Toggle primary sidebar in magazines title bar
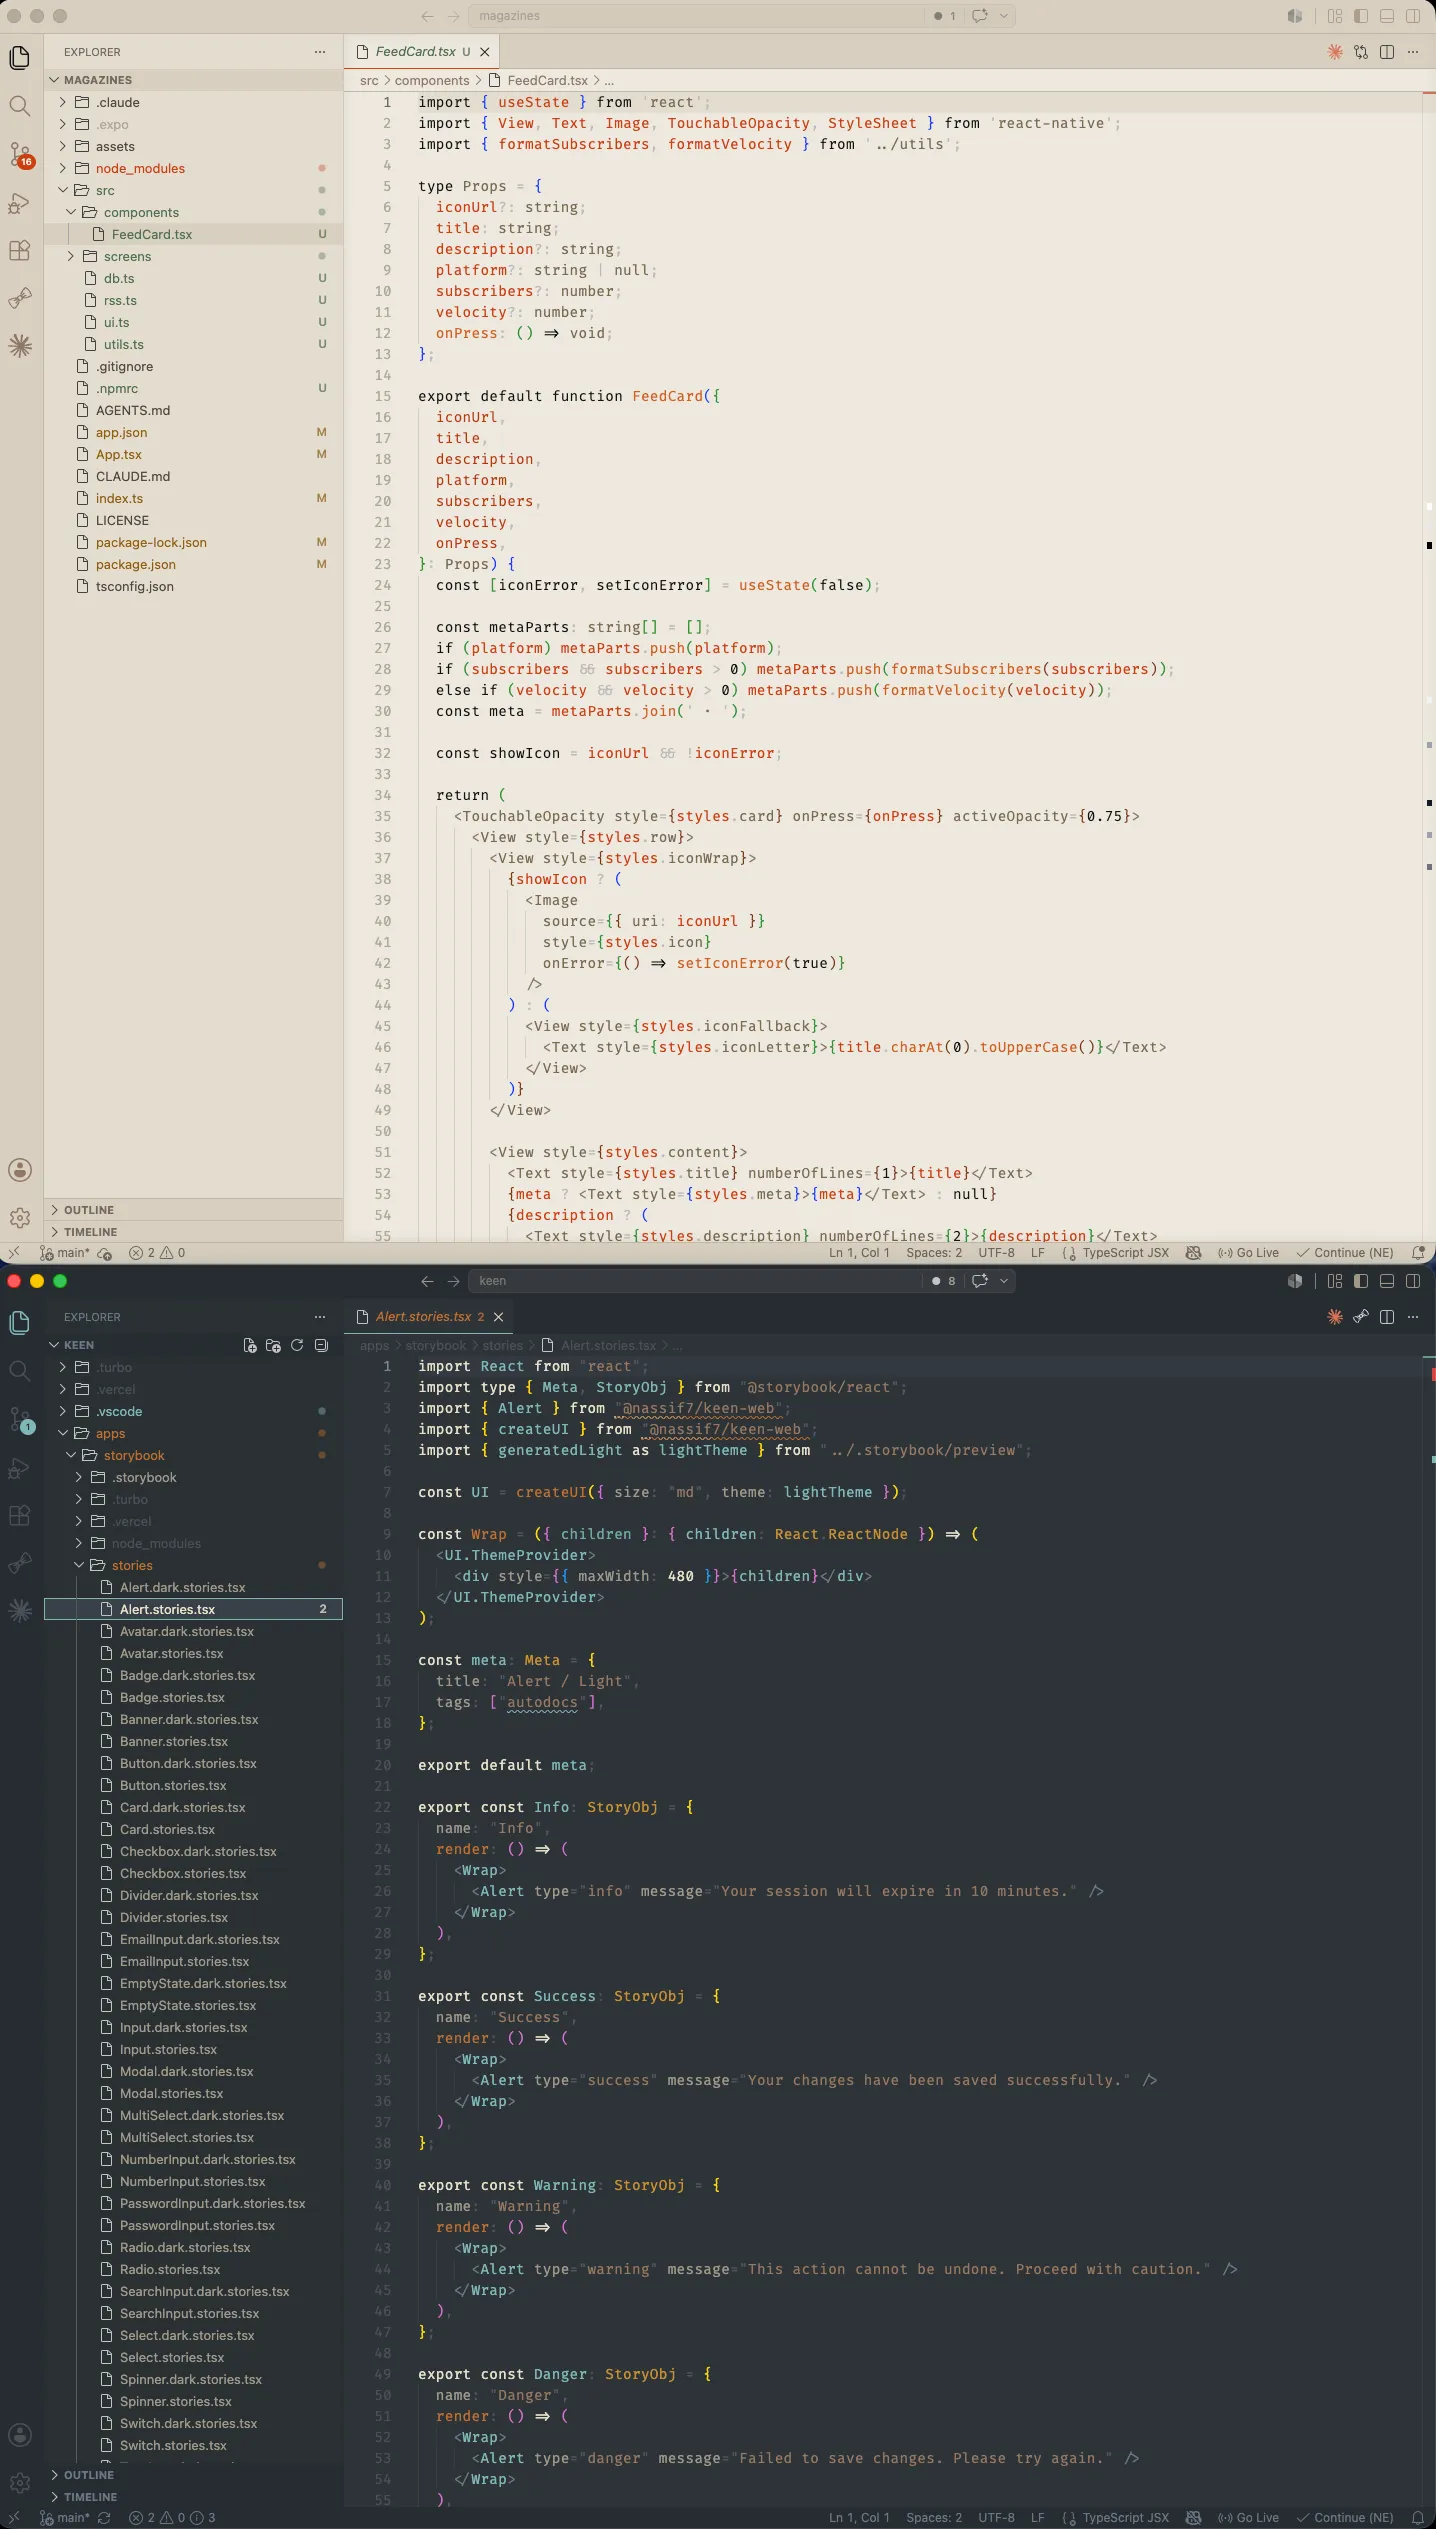This screenshot has width=1436, height=2529. tap(1361, 16)
